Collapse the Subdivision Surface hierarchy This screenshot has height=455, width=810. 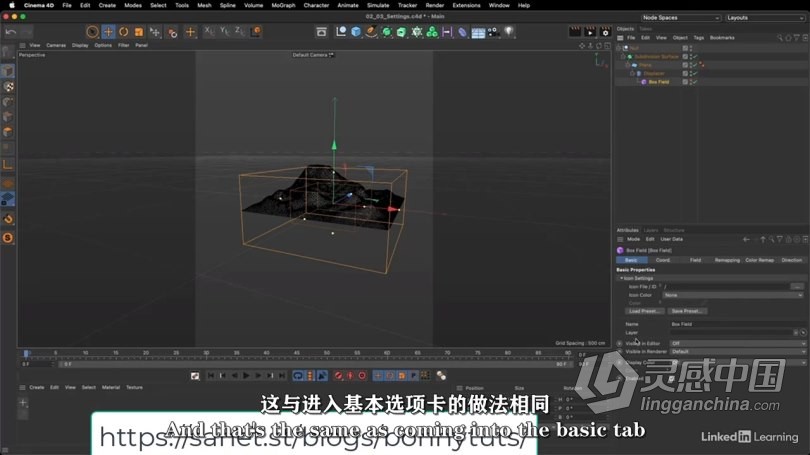[x=623, y=56]
